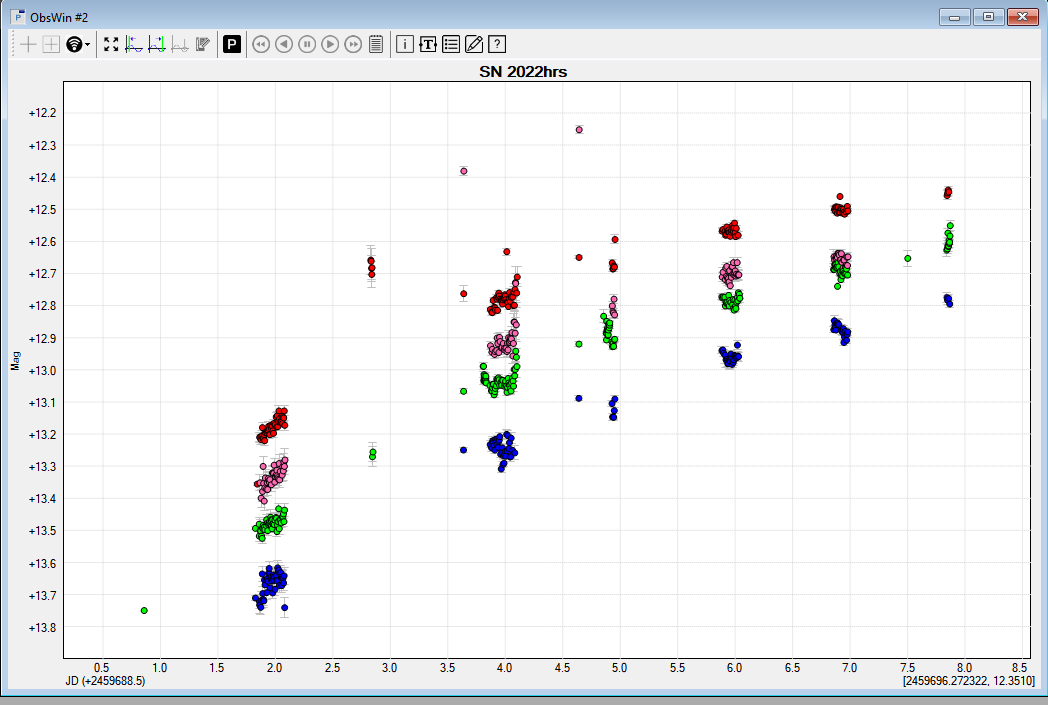Open the bulleted legend list icon
This screenshot has width=1048, height=705.
click(x=451, y=44)
